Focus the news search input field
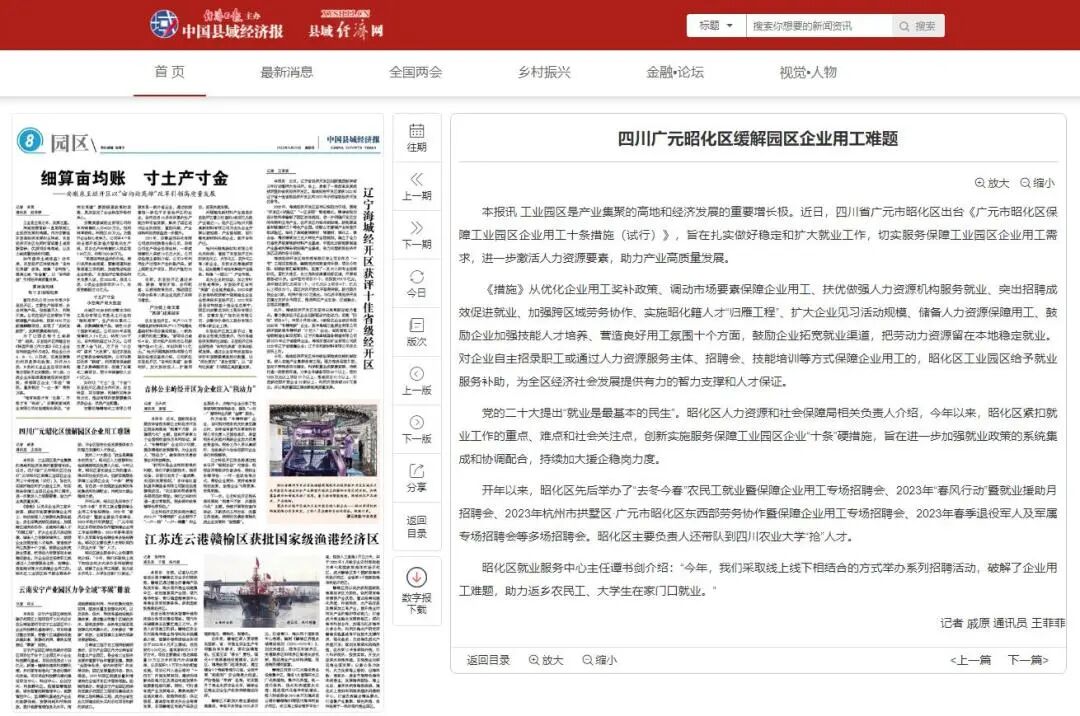The width and height of the screenshot is (1080, 716). pos(819,26)
